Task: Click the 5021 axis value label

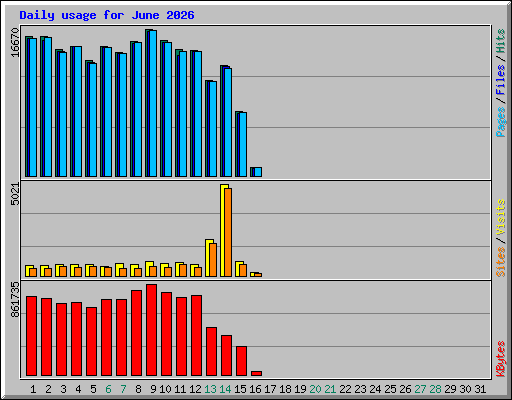Action: [15, 194]
